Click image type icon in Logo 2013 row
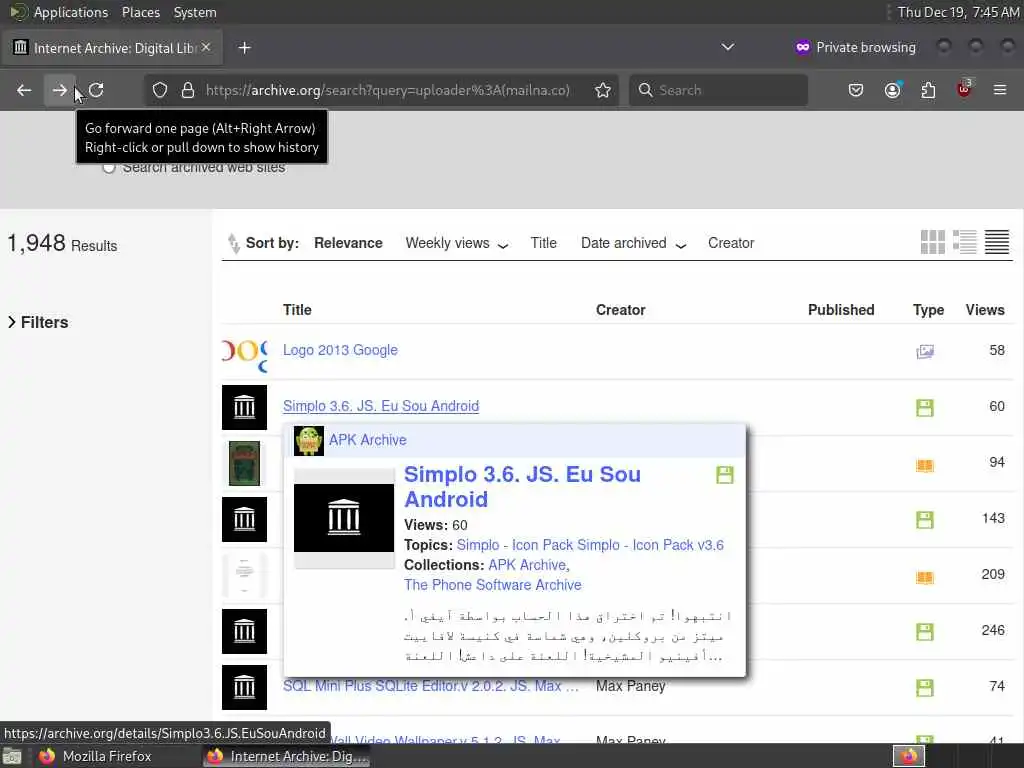This screenshot has height=768, width=1024. coord(925,351)
